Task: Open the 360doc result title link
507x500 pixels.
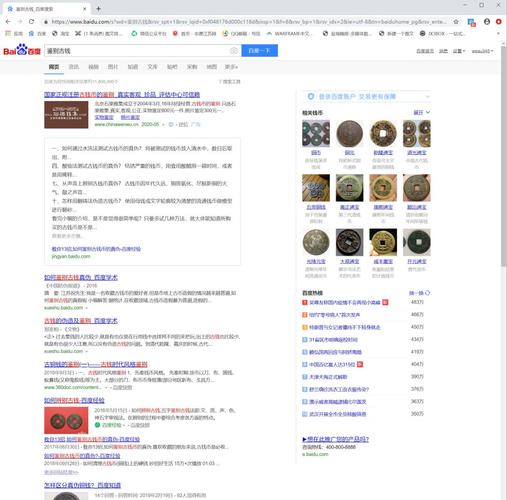Action: 96,364
